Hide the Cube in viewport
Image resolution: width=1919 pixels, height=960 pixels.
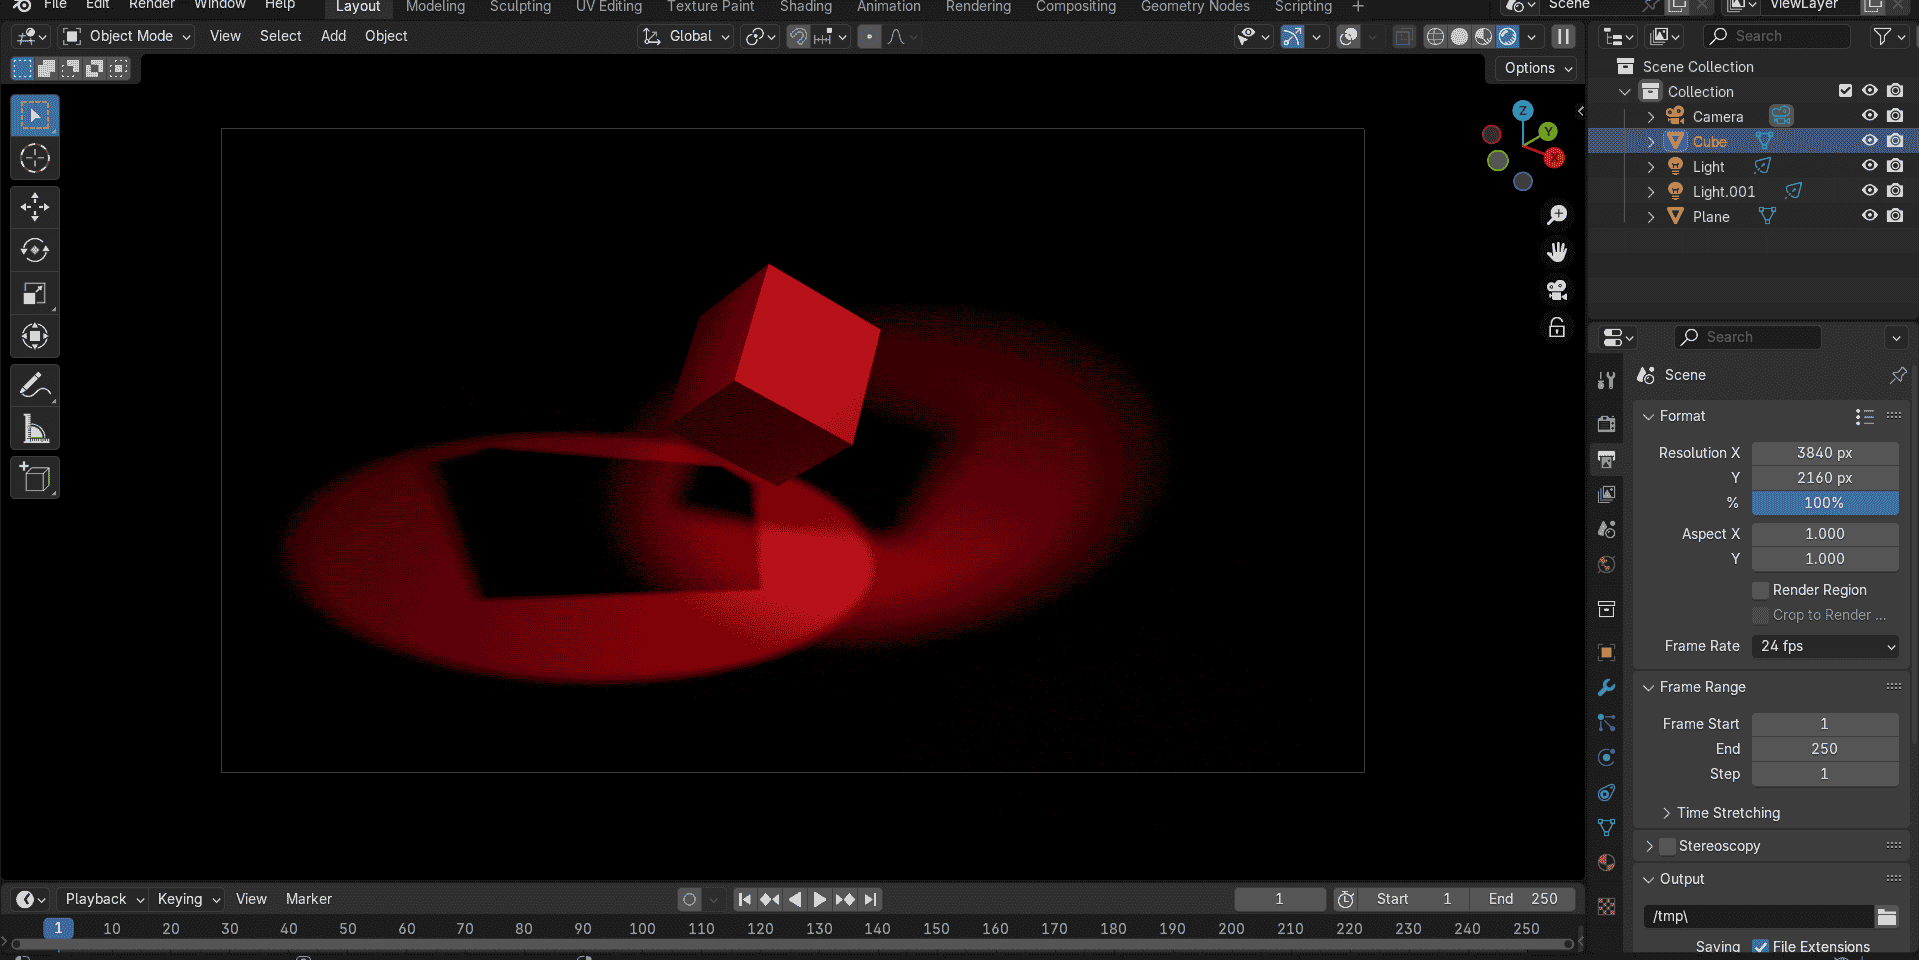[x=1869, y=141]
